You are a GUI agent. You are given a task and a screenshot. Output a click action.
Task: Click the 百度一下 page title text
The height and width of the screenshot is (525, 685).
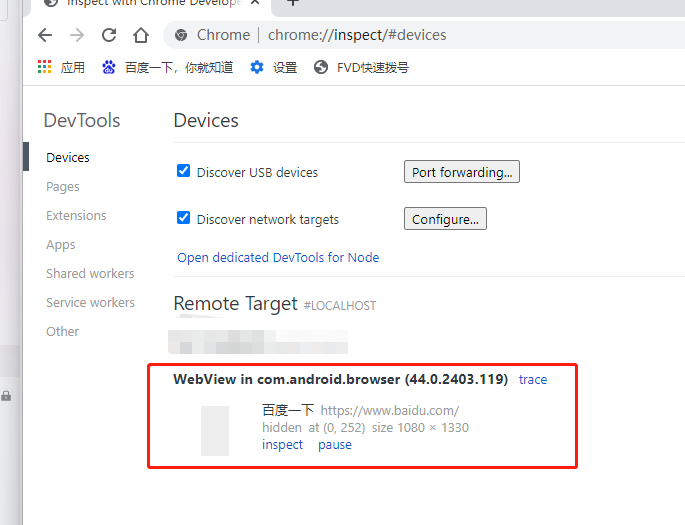pyautogui.click(x=288, y=410)
